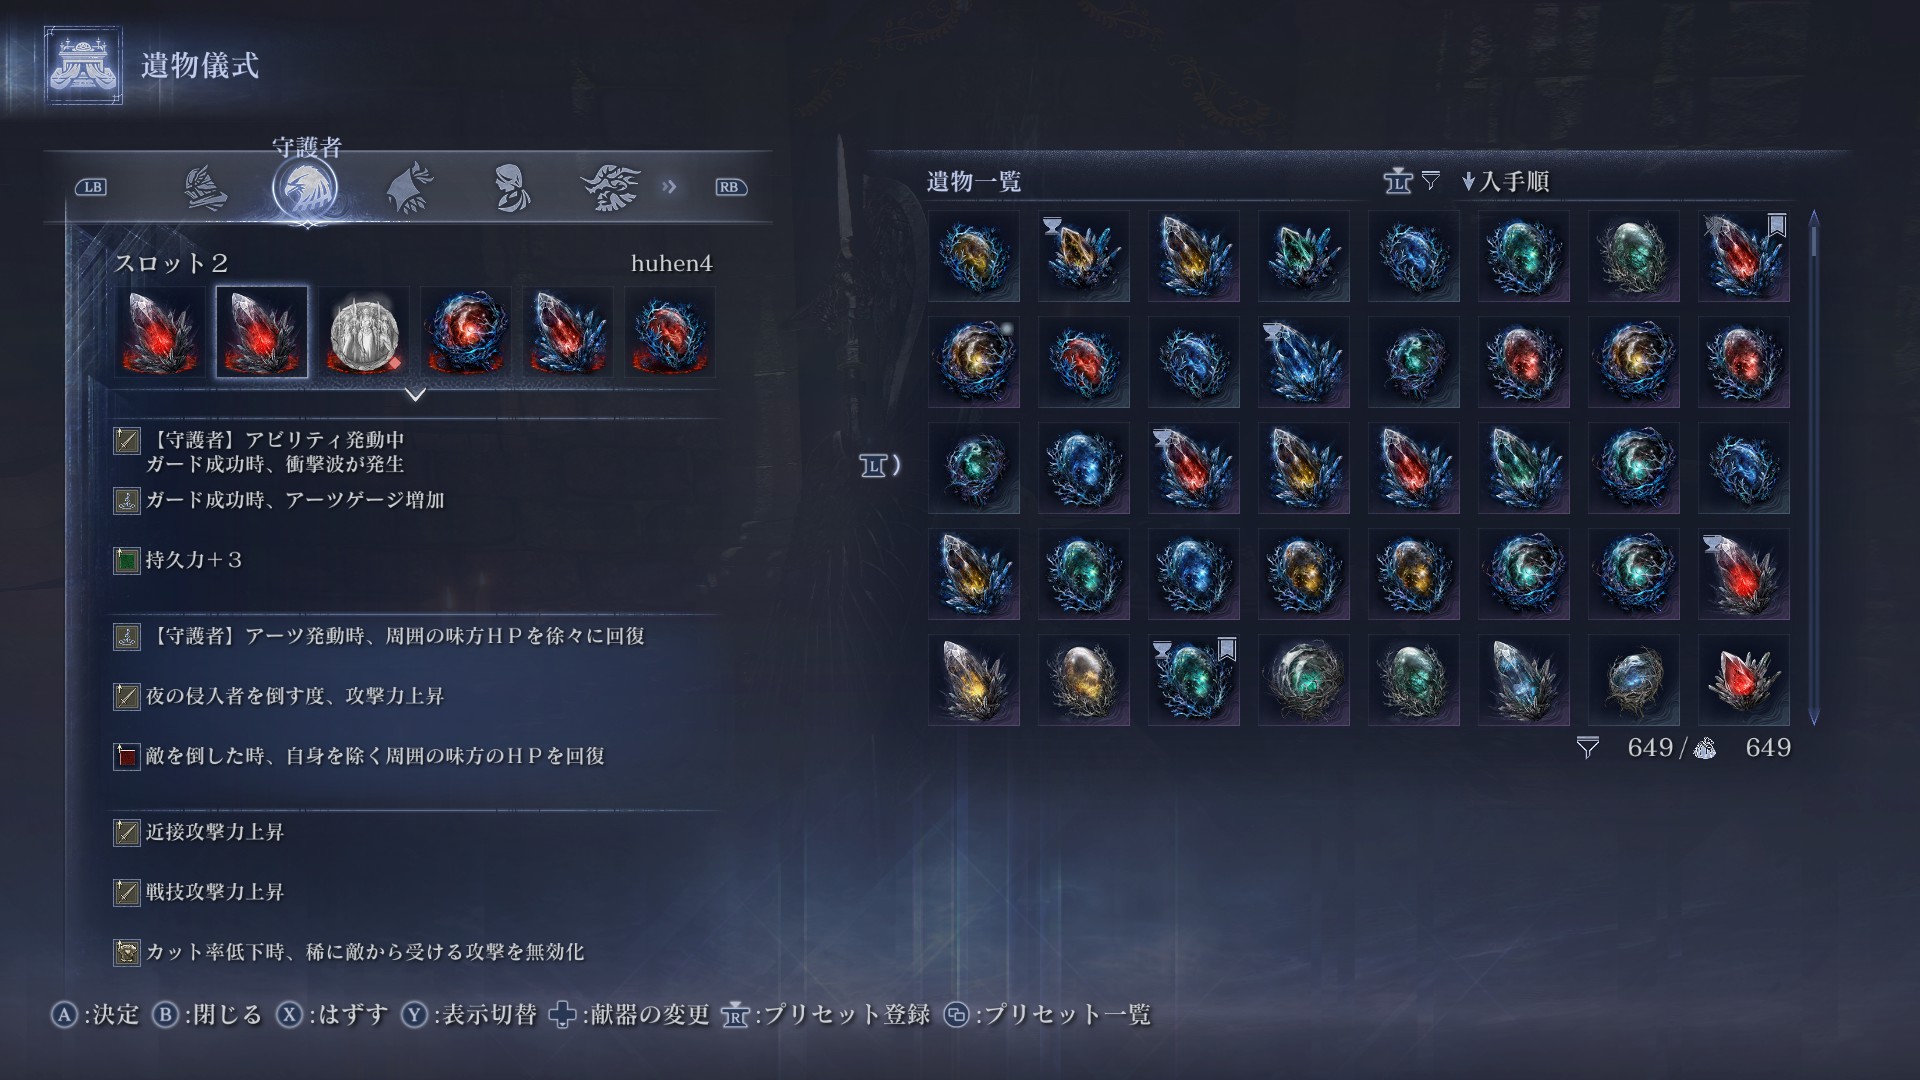Advance character list with double-arrow chevron

669,187
